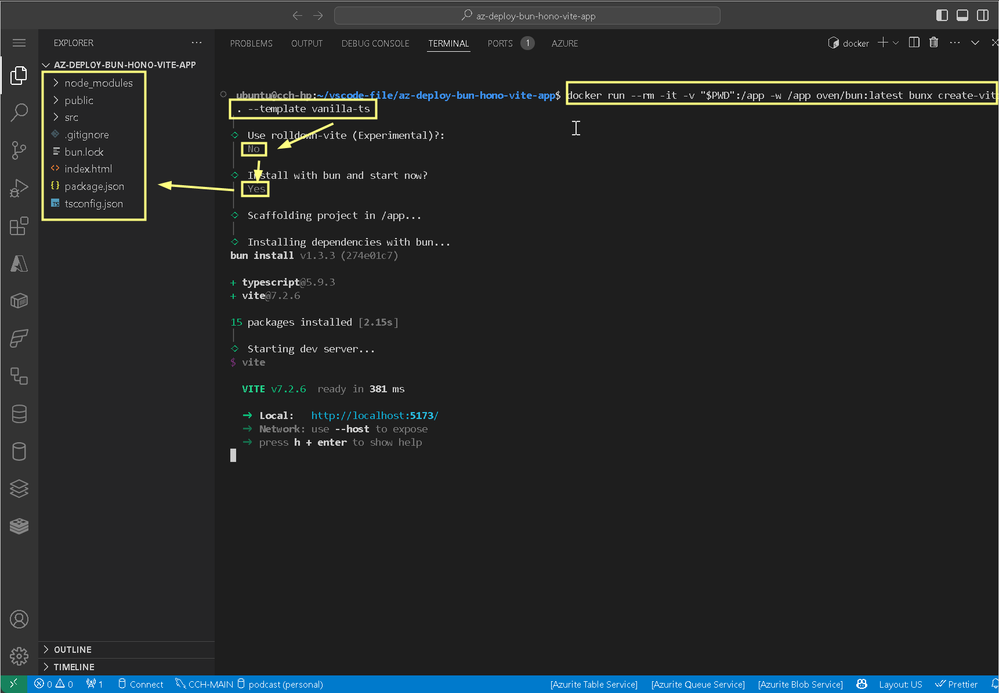Open the Source Control view

pos(19,151)
